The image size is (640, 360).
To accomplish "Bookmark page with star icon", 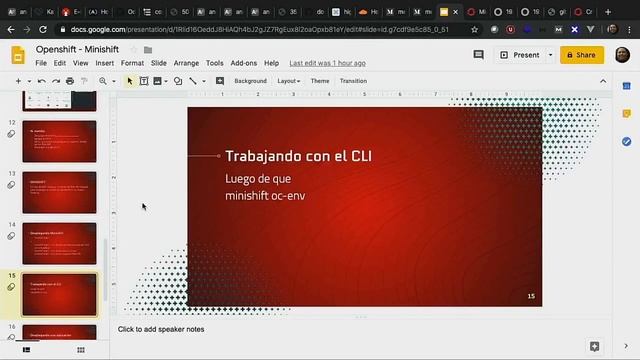I will [474, 29].
